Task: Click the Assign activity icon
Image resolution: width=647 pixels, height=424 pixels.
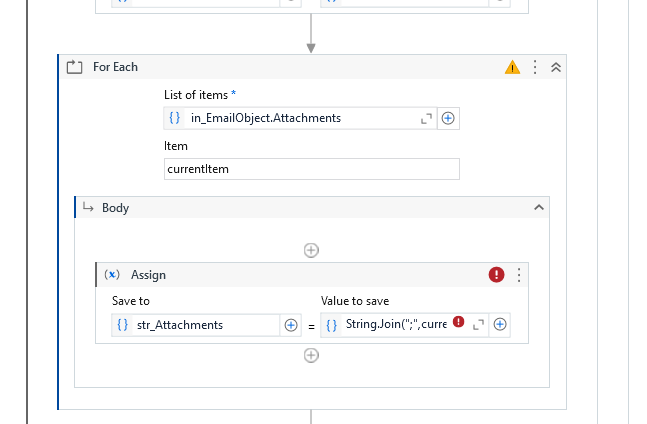Action: [x=112, y=275]
